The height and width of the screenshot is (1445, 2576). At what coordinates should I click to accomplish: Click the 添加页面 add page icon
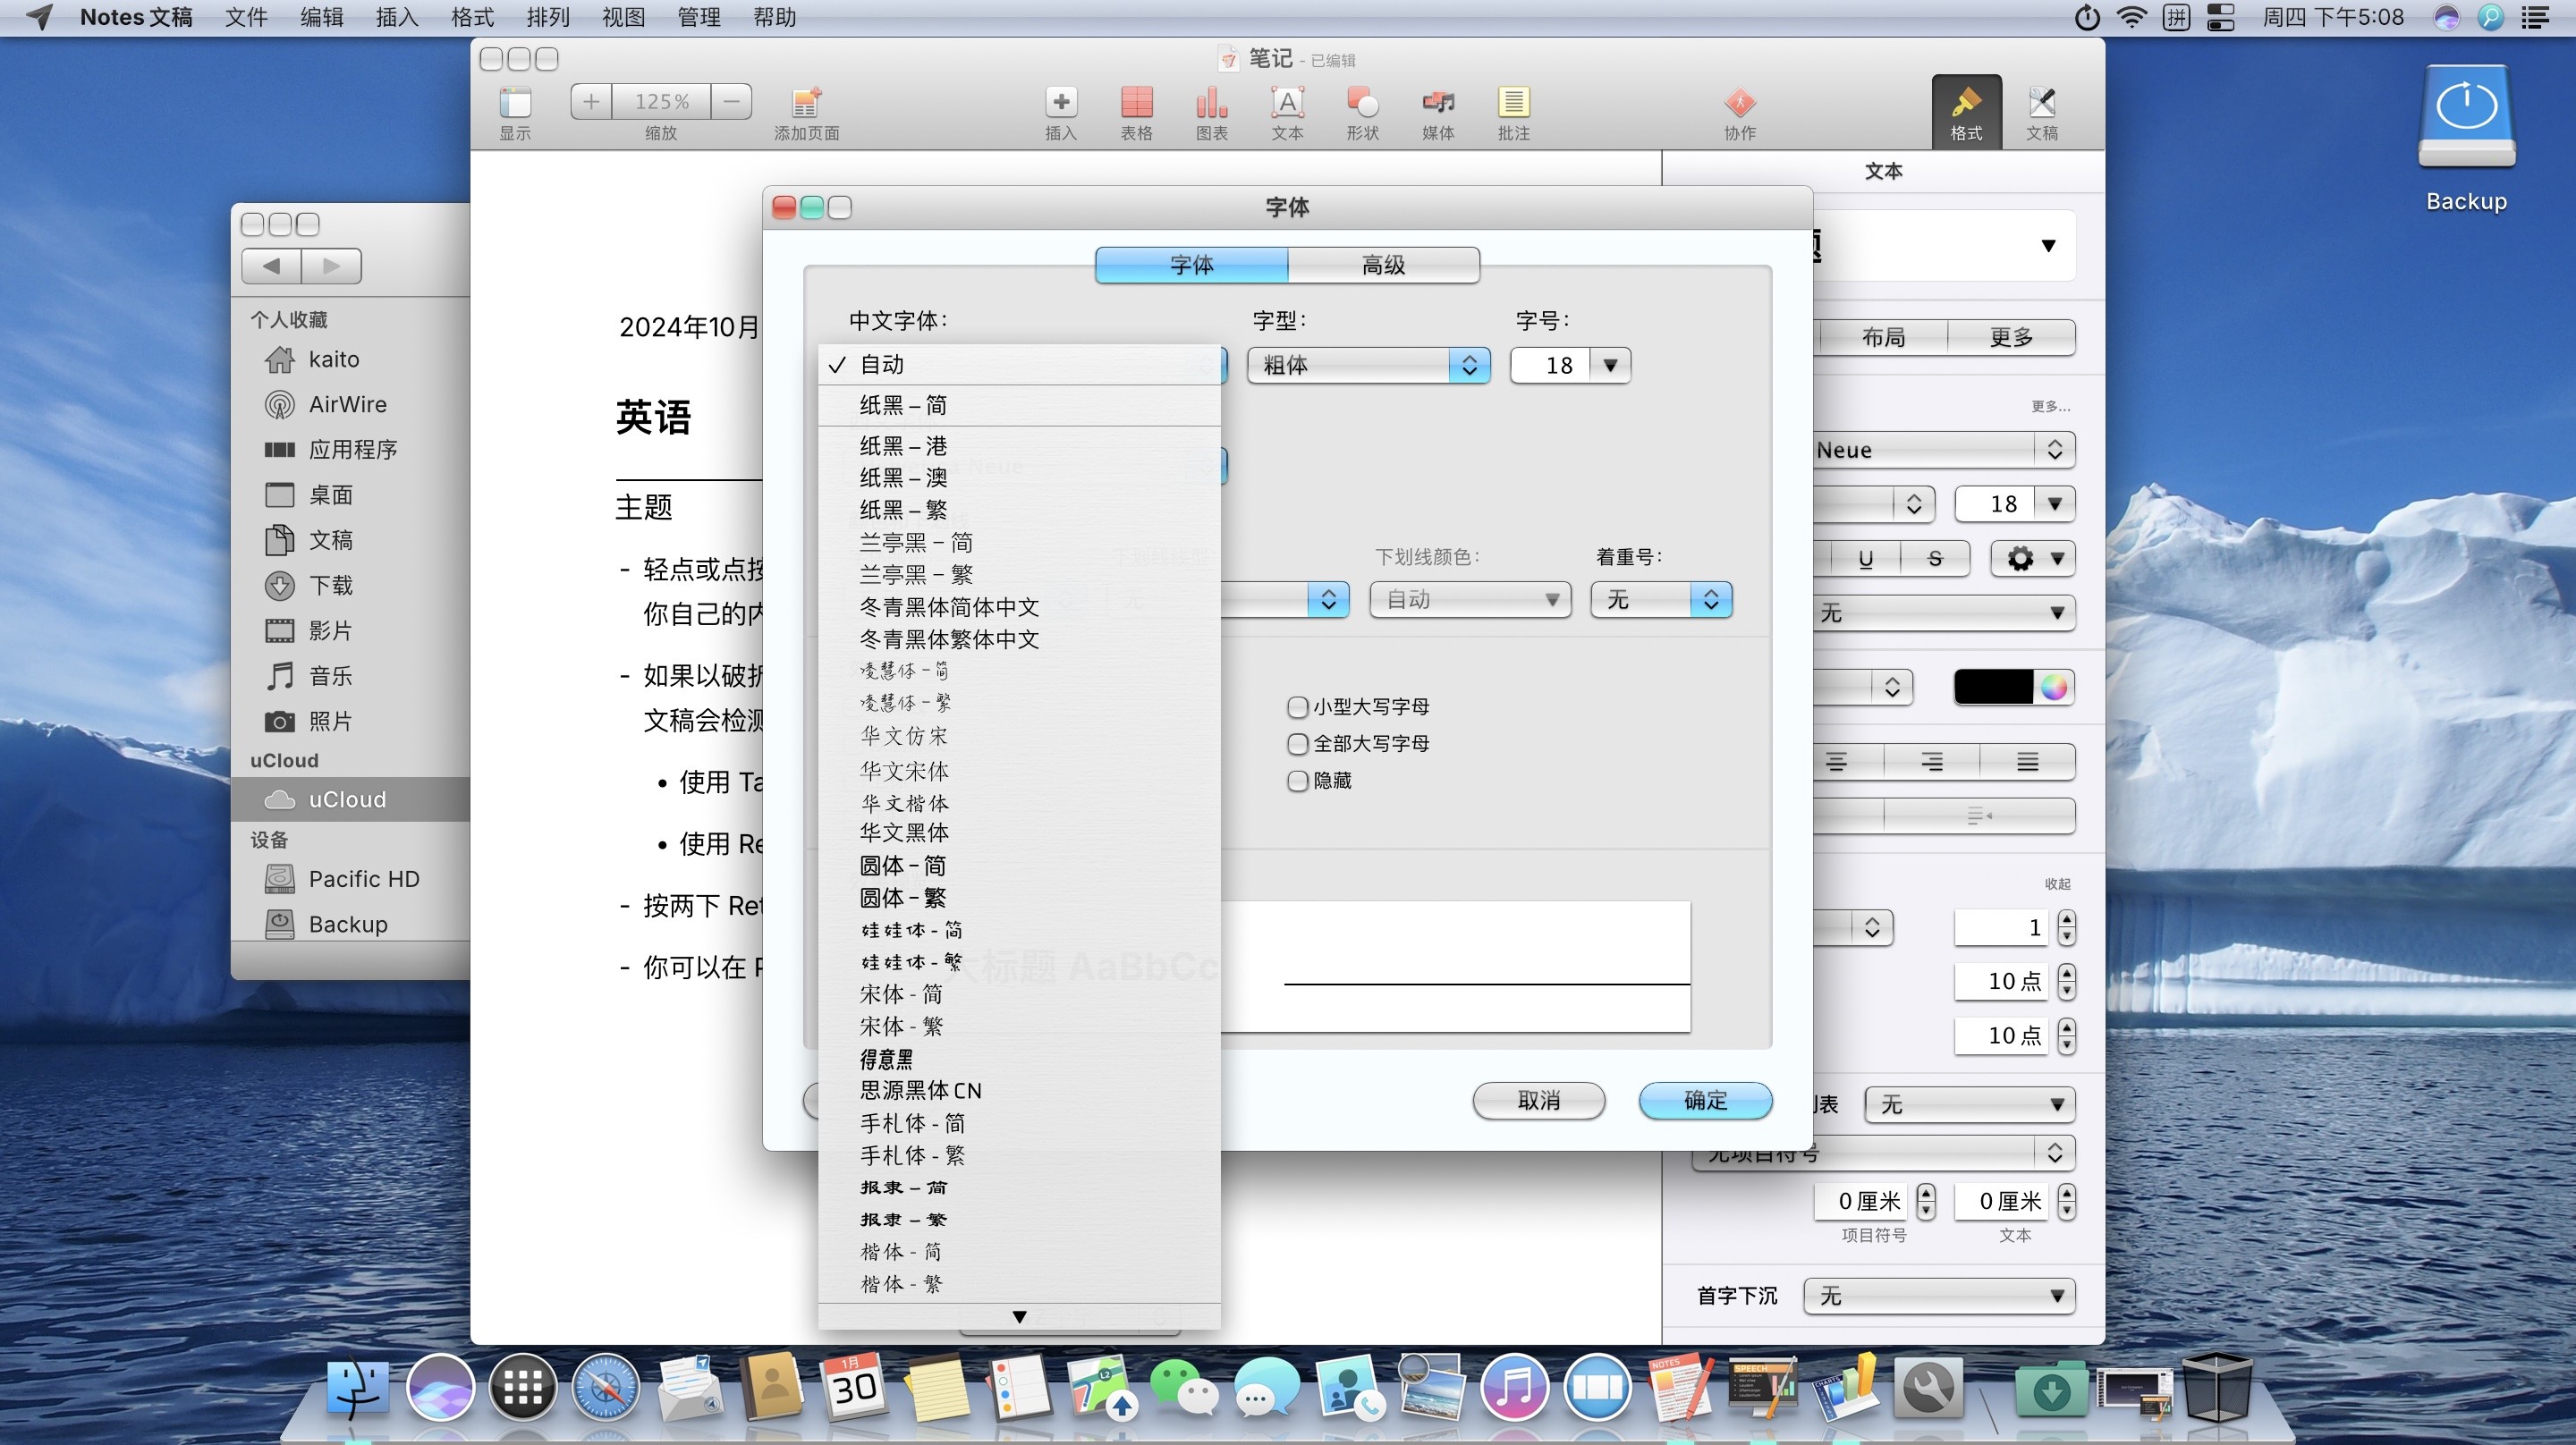tap(806, 103)
